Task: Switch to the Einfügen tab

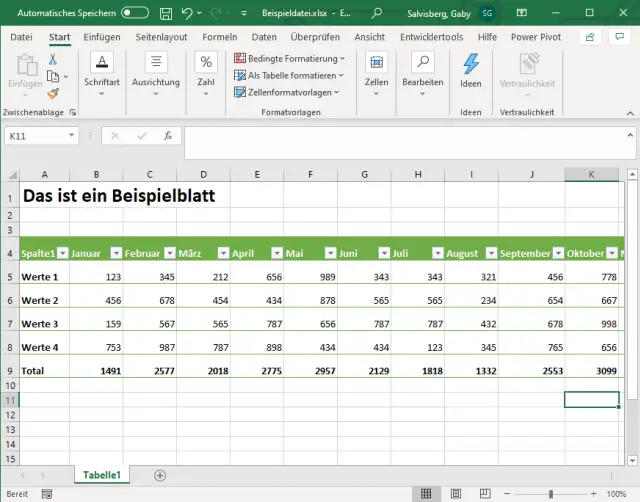Action: [102, 37]
